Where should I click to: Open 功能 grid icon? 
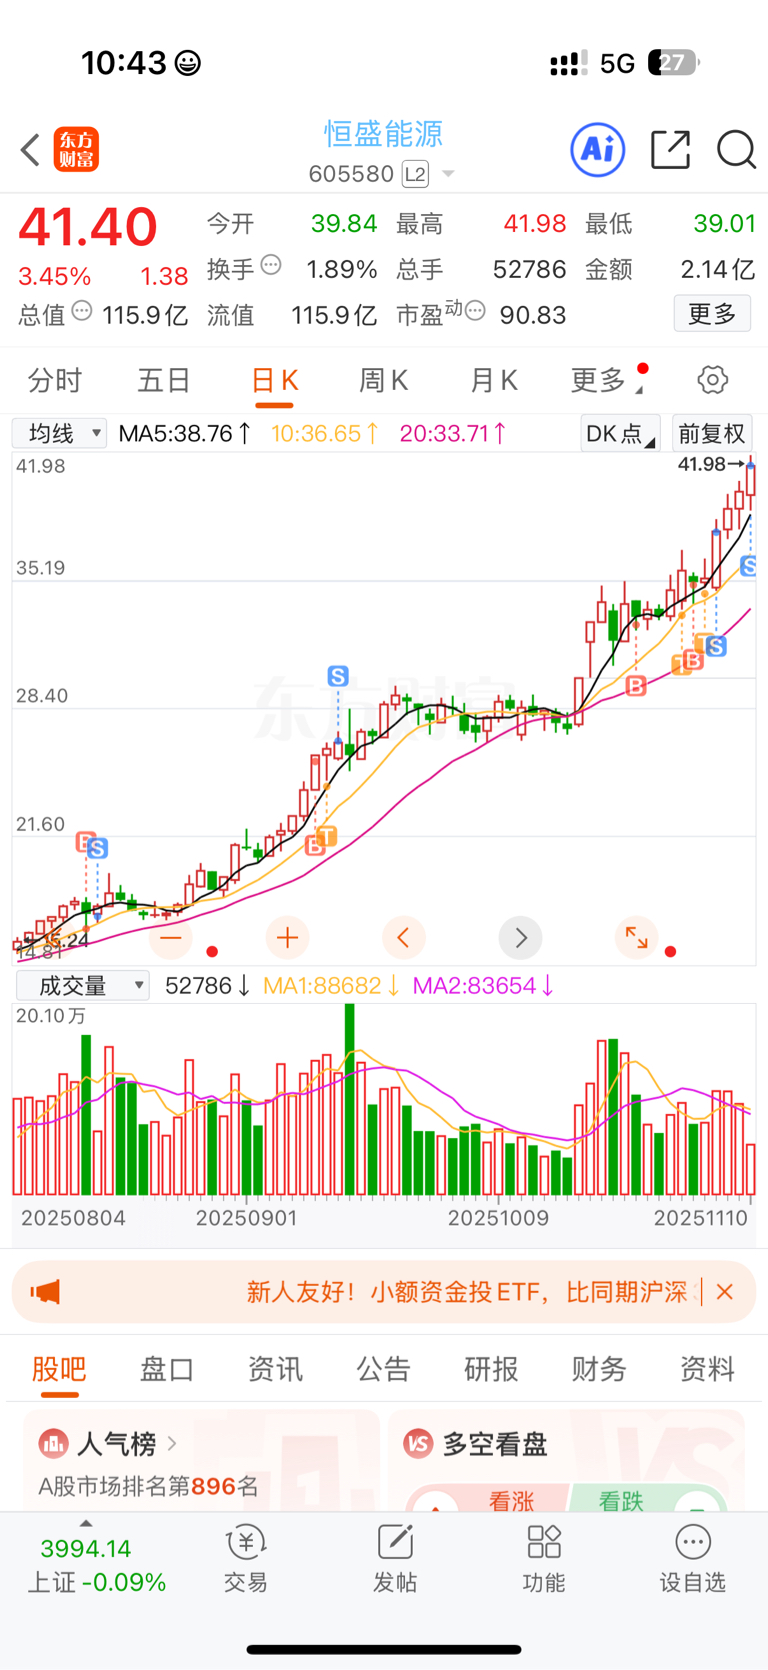[544, 1559]
